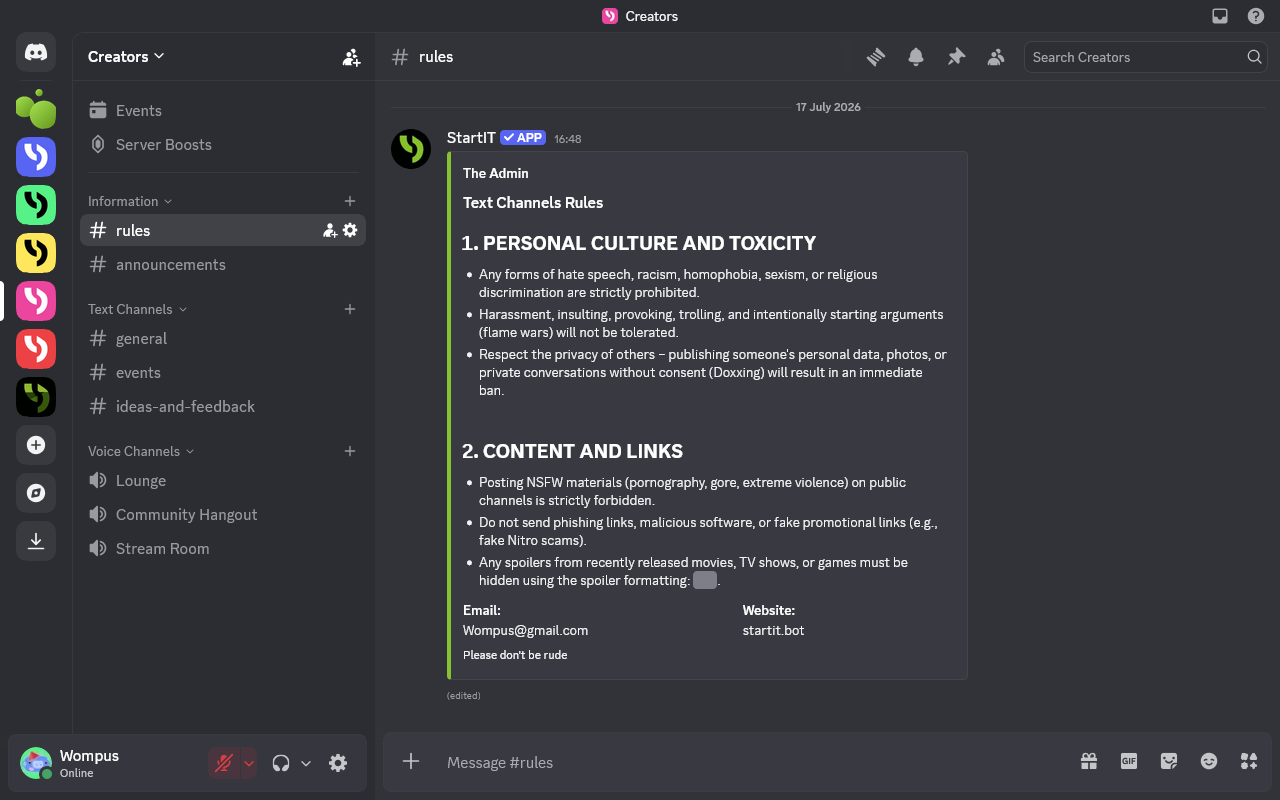Image resolution: width=1280 pixels, height=800 pixels.
Task: Open the events text channel
Action: point(223,372)
